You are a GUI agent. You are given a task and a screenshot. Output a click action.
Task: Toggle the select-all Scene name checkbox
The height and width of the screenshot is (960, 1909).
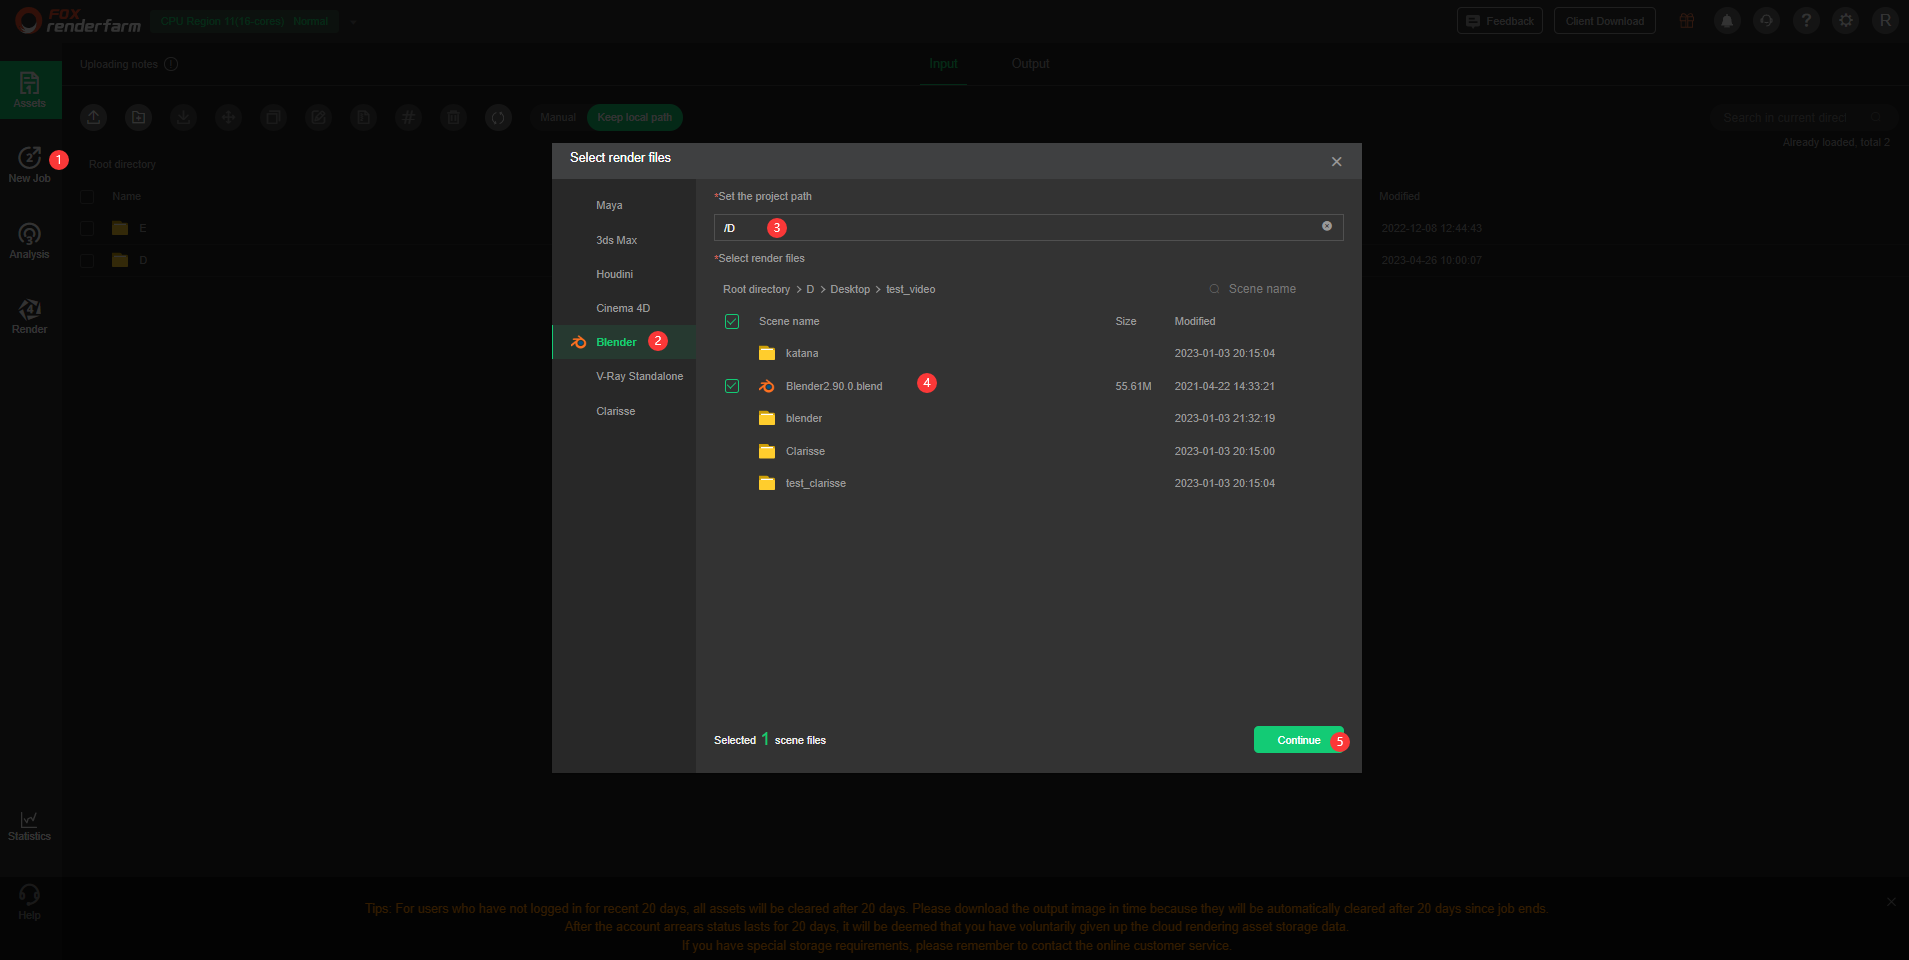732,321
